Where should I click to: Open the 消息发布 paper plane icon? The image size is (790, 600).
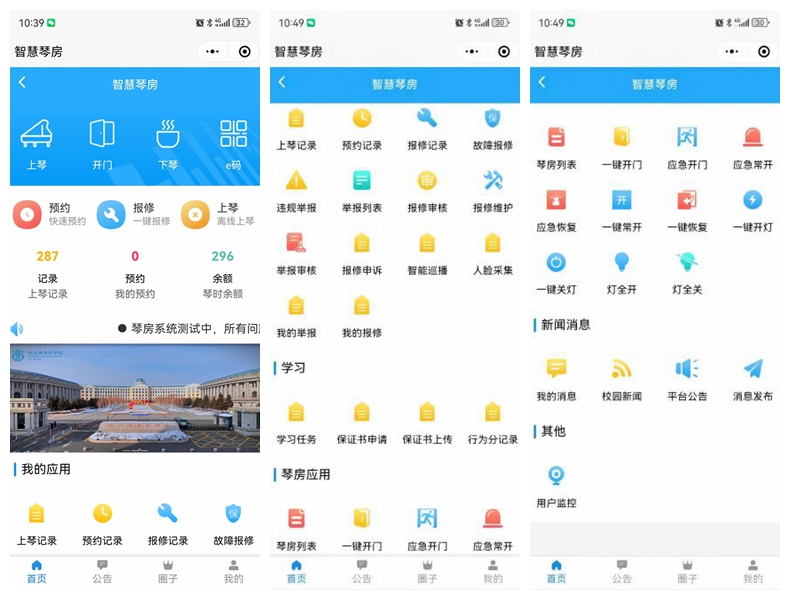click(x=752, y=369)
